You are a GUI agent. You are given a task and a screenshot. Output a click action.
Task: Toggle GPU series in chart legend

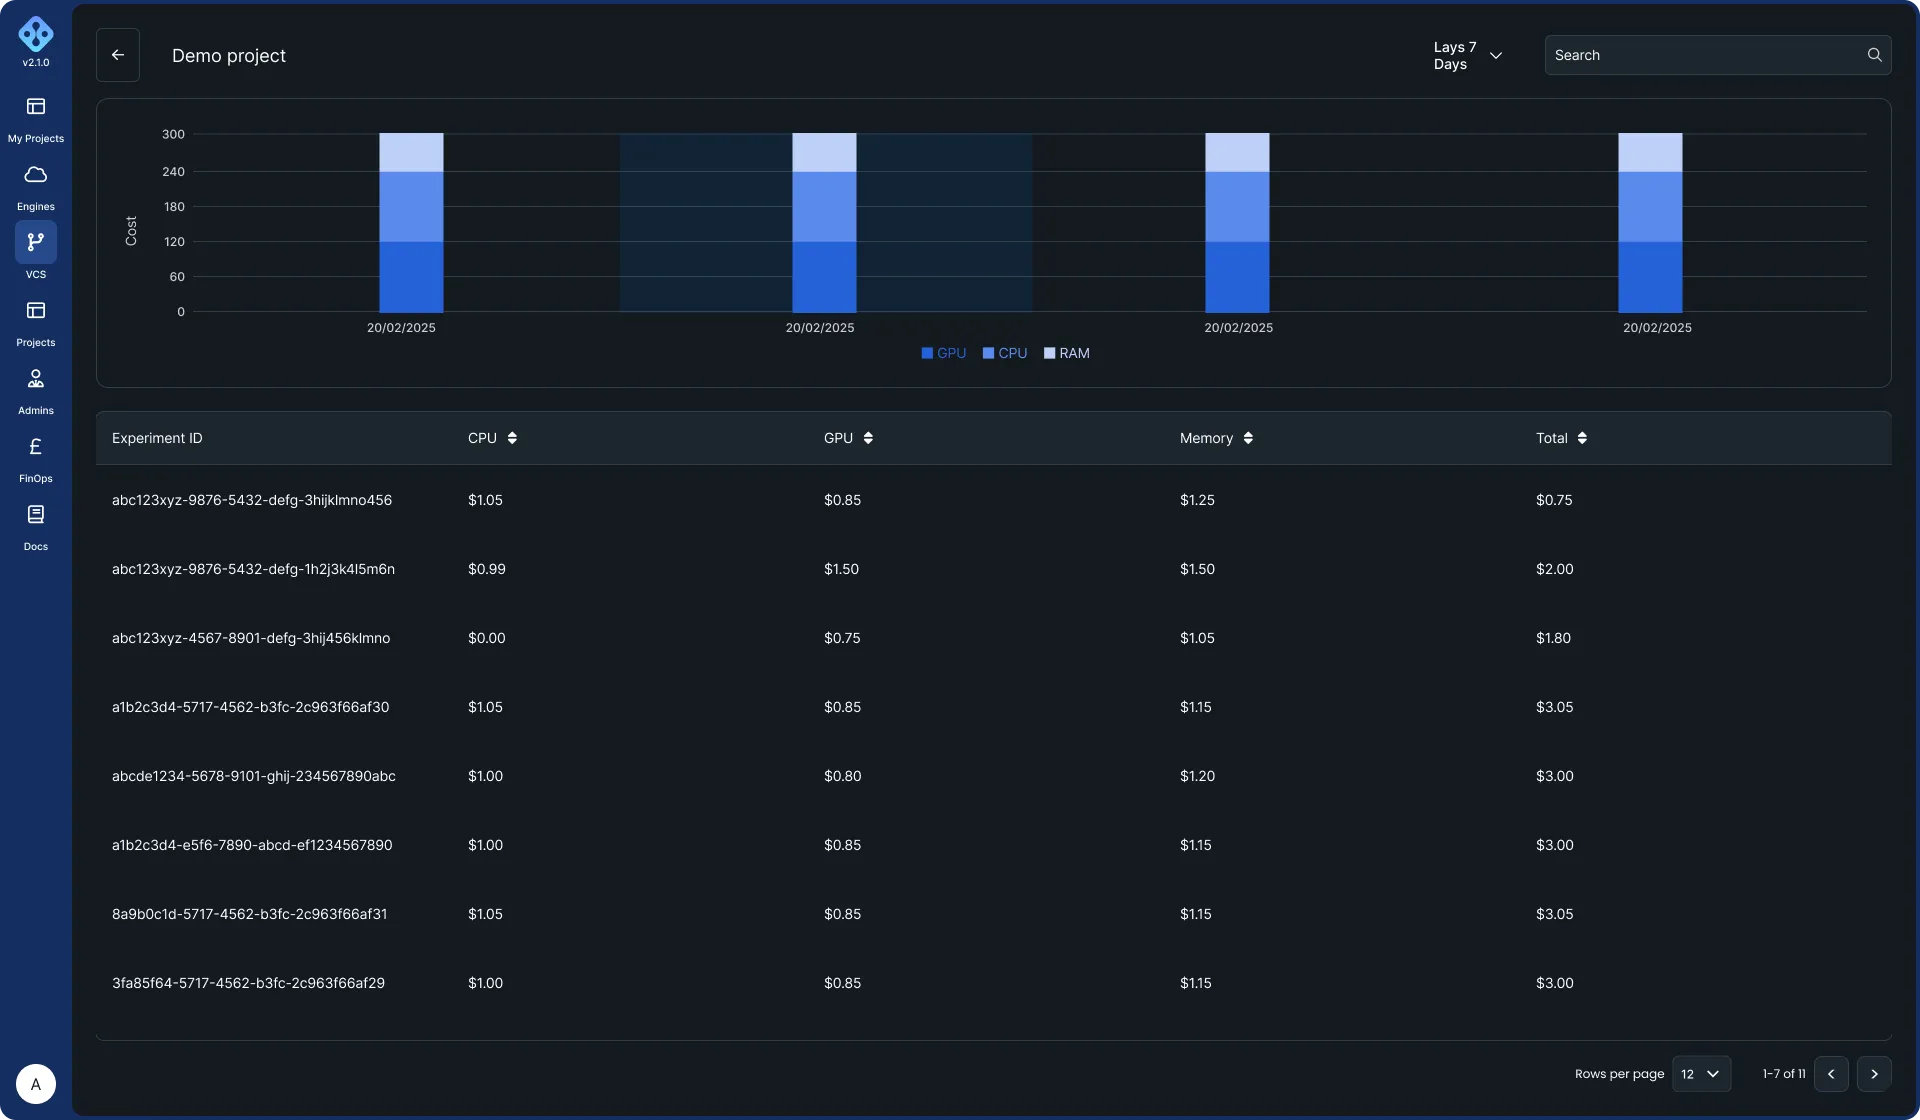(x=943, y=354)
